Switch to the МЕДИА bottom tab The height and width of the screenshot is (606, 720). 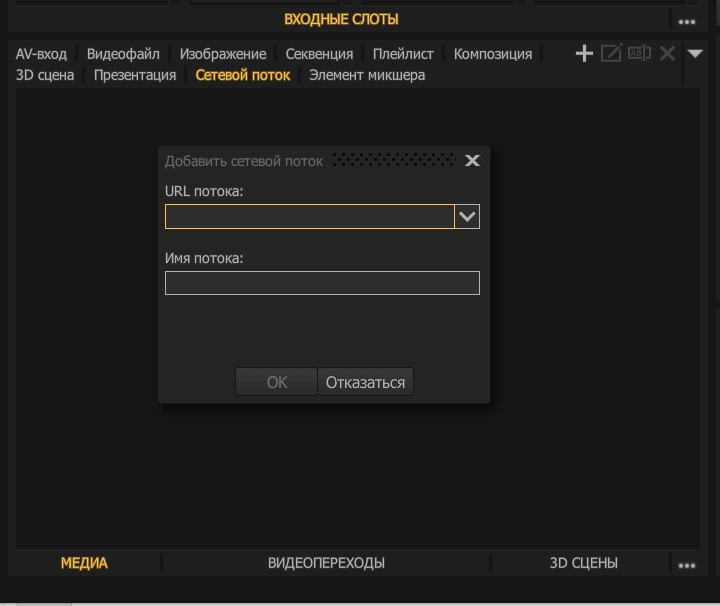coord(84,563)
